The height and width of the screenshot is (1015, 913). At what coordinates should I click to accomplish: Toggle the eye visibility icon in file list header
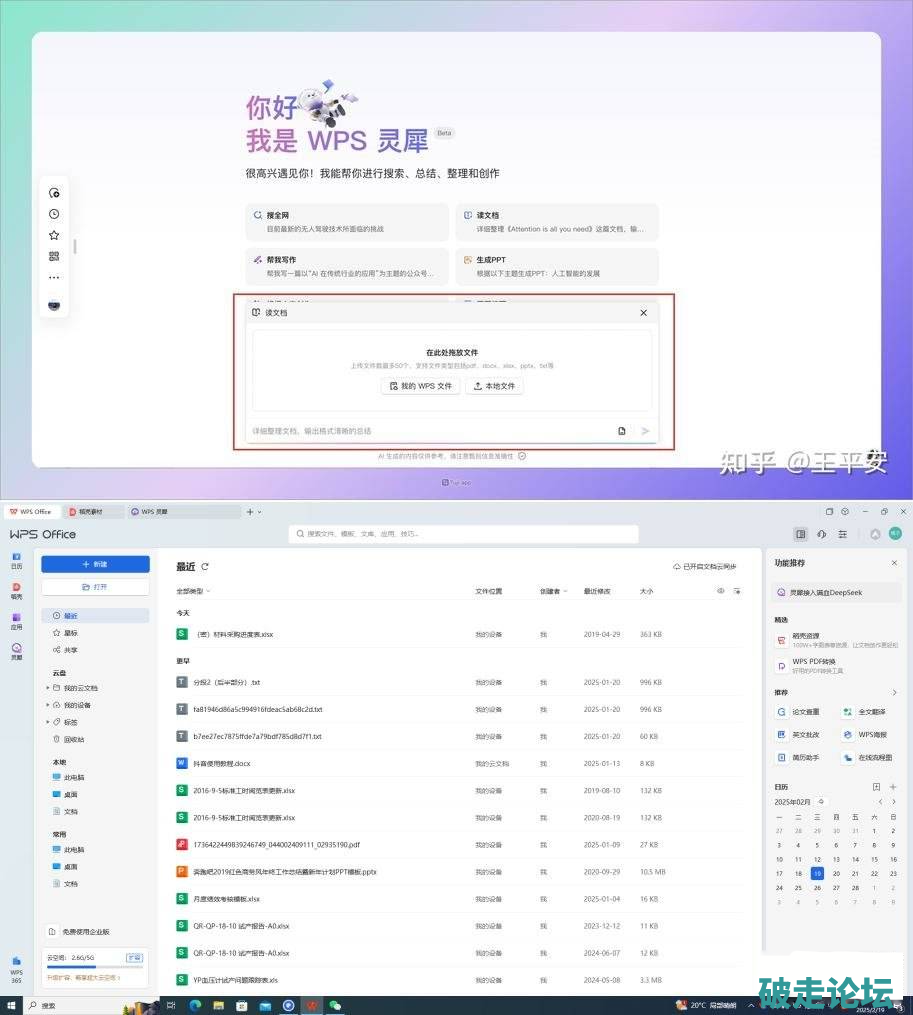[x=720, y=591]
